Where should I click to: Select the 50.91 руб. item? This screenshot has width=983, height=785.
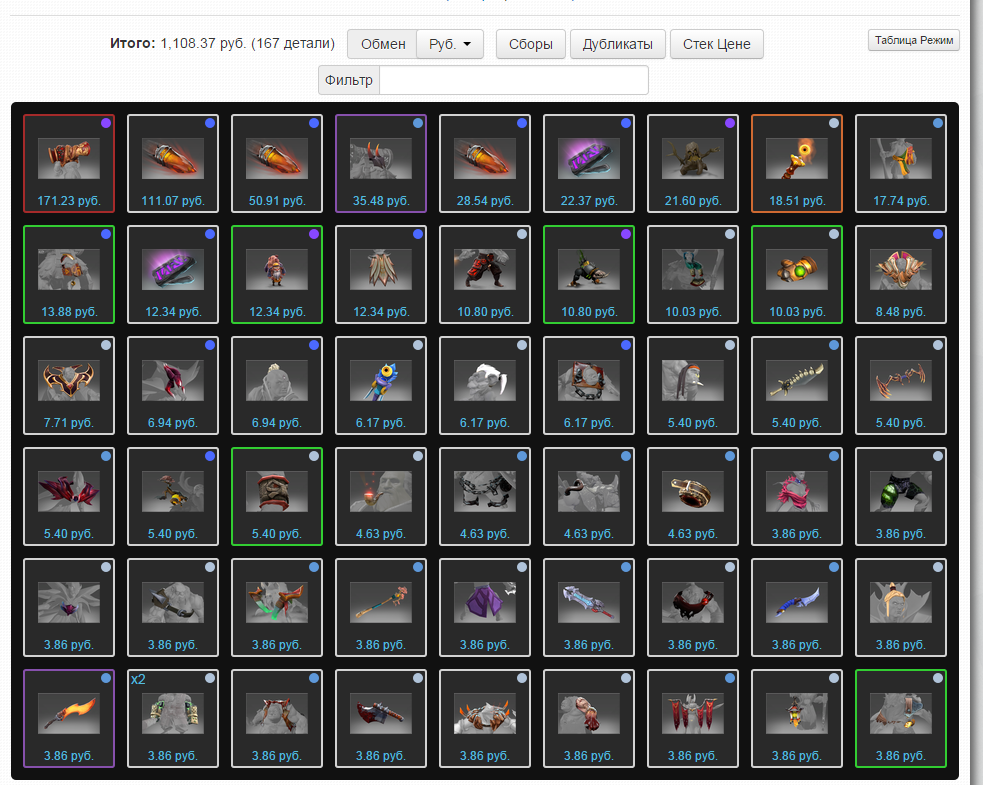[277, 163]
